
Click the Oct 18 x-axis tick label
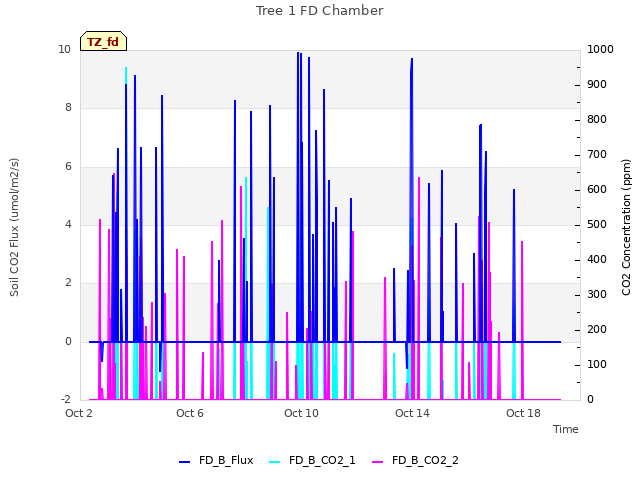(523, 413)
